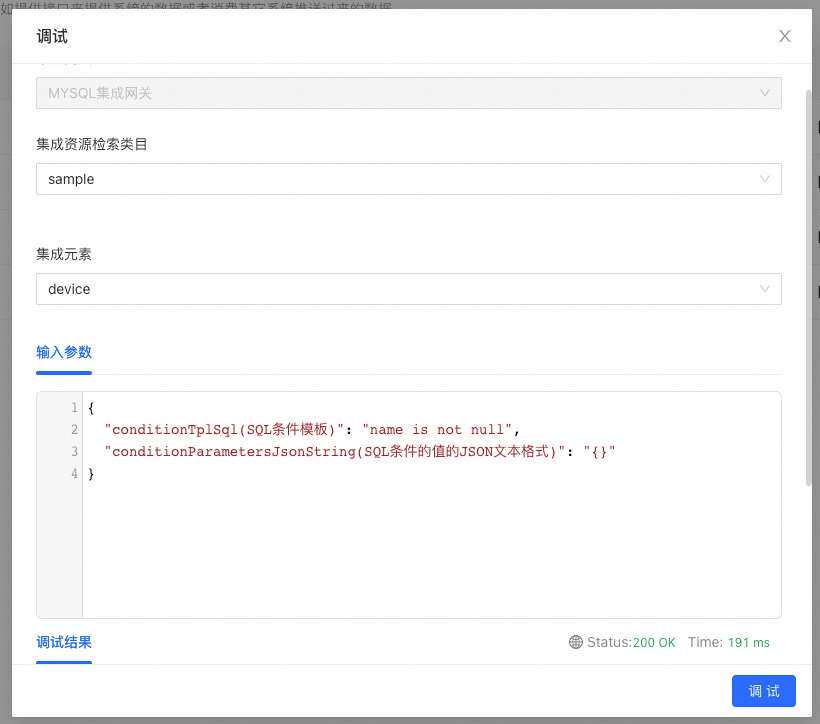
Task: Select the conditionTplSql line in editor
Action: [x=310, y=429]
